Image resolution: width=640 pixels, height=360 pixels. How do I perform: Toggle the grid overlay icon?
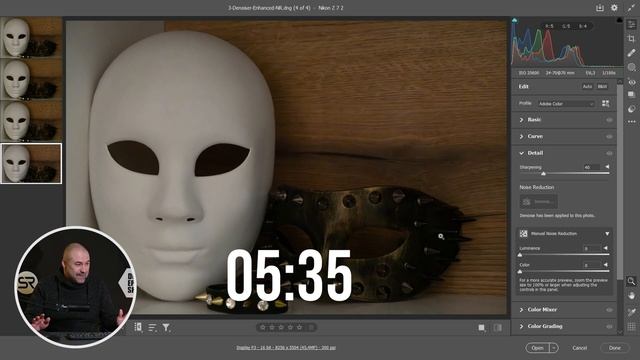631,326
